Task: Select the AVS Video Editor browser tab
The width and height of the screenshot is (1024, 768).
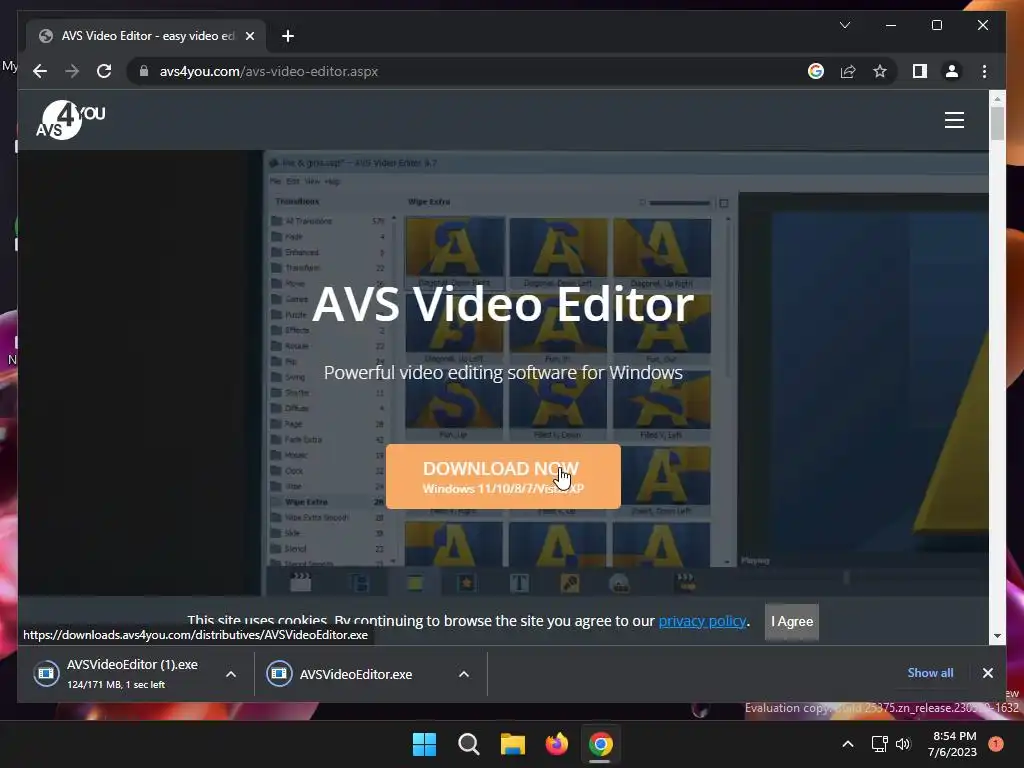Action: (146, 36)
